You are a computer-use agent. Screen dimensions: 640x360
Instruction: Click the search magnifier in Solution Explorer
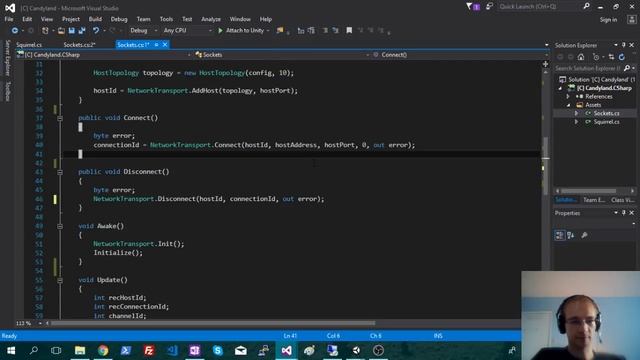[627, 68]
